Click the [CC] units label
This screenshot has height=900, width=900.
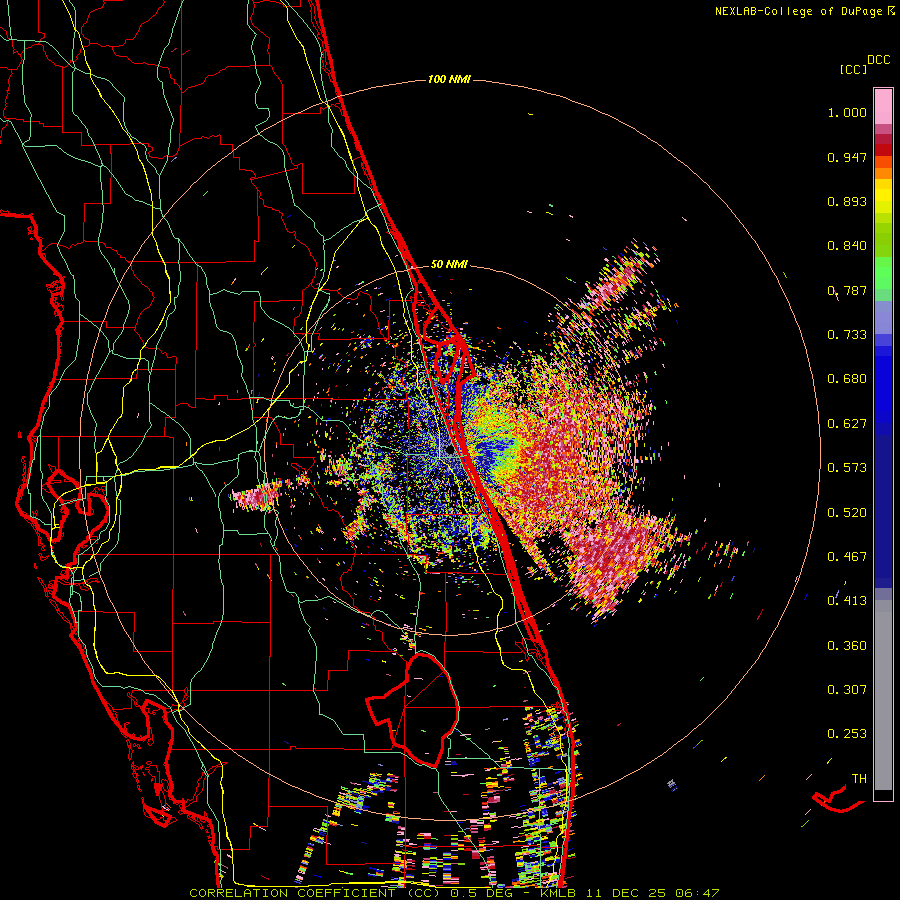(x=853, y=69)
